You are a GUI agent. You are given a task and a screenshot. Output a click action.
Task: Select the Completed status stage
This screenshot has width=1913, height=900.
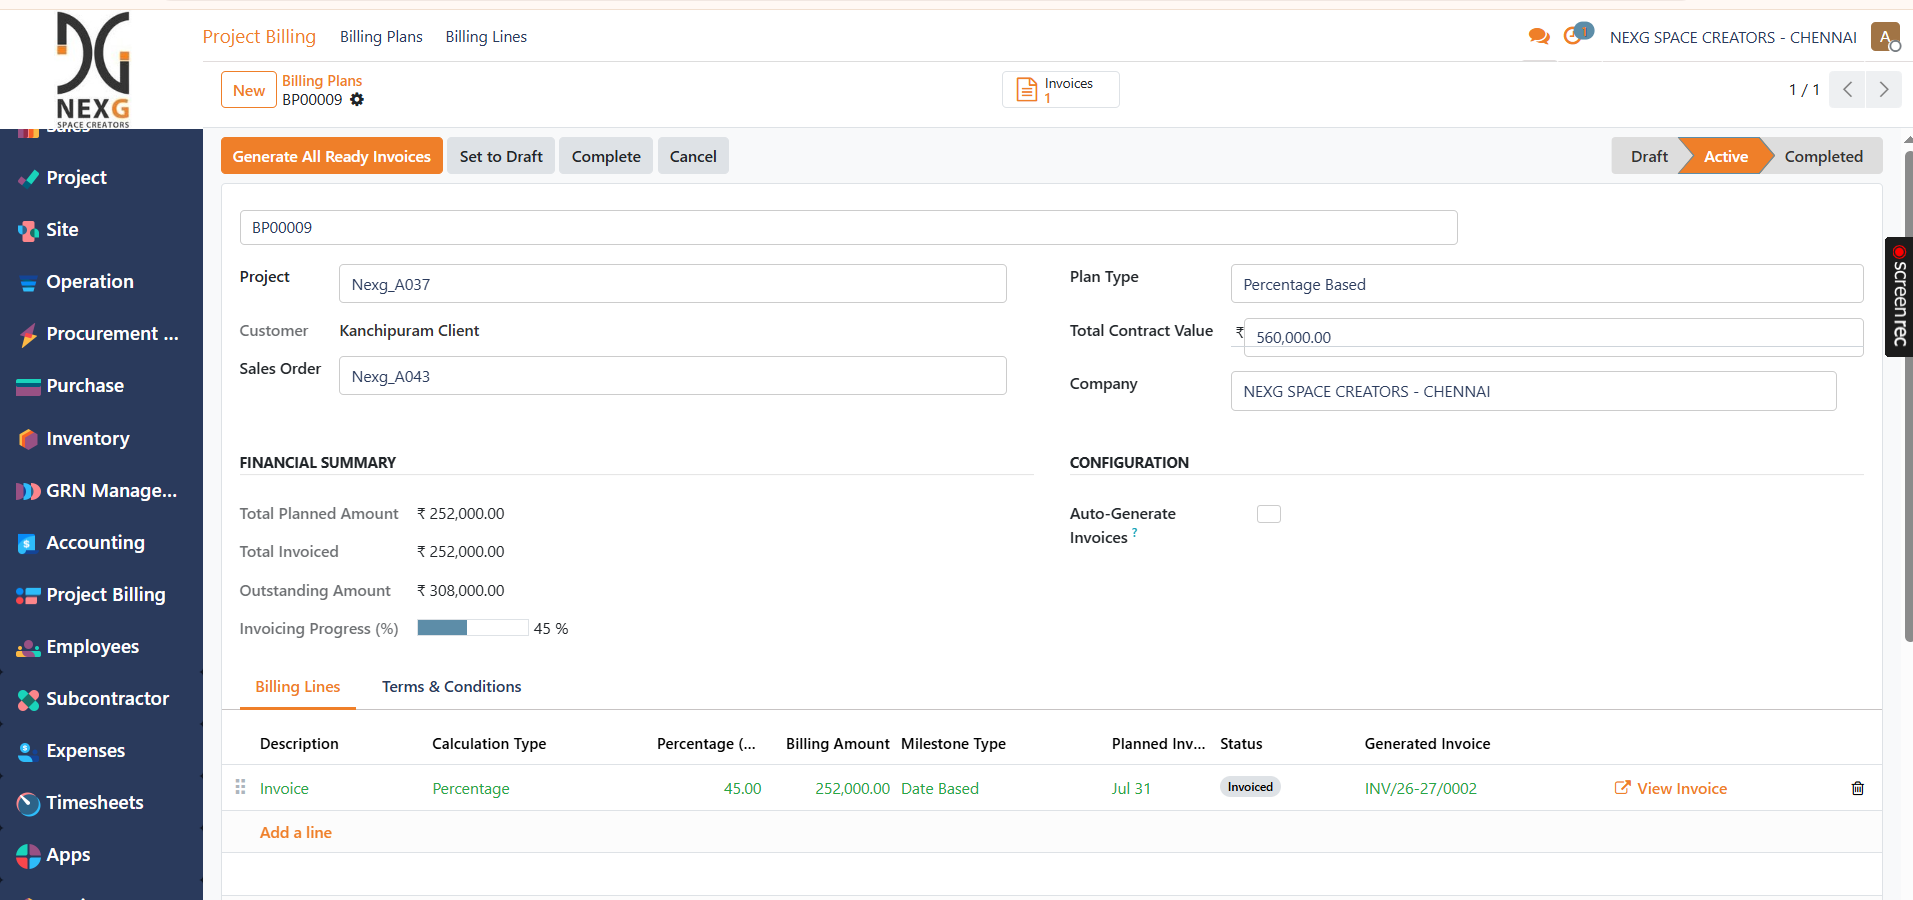[1823, 156]
